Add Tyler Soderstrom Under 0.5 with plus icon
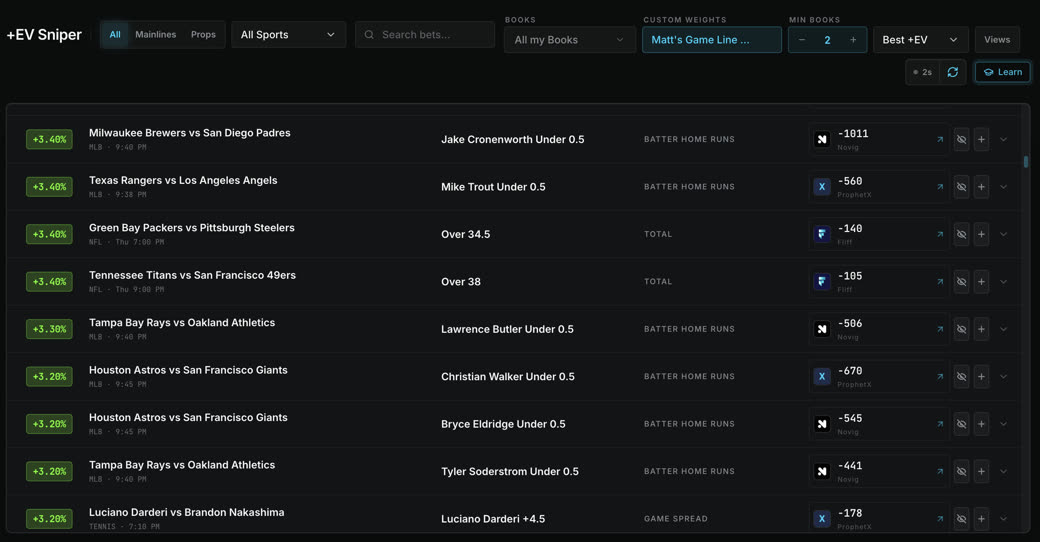 click(x=981, y=472)
